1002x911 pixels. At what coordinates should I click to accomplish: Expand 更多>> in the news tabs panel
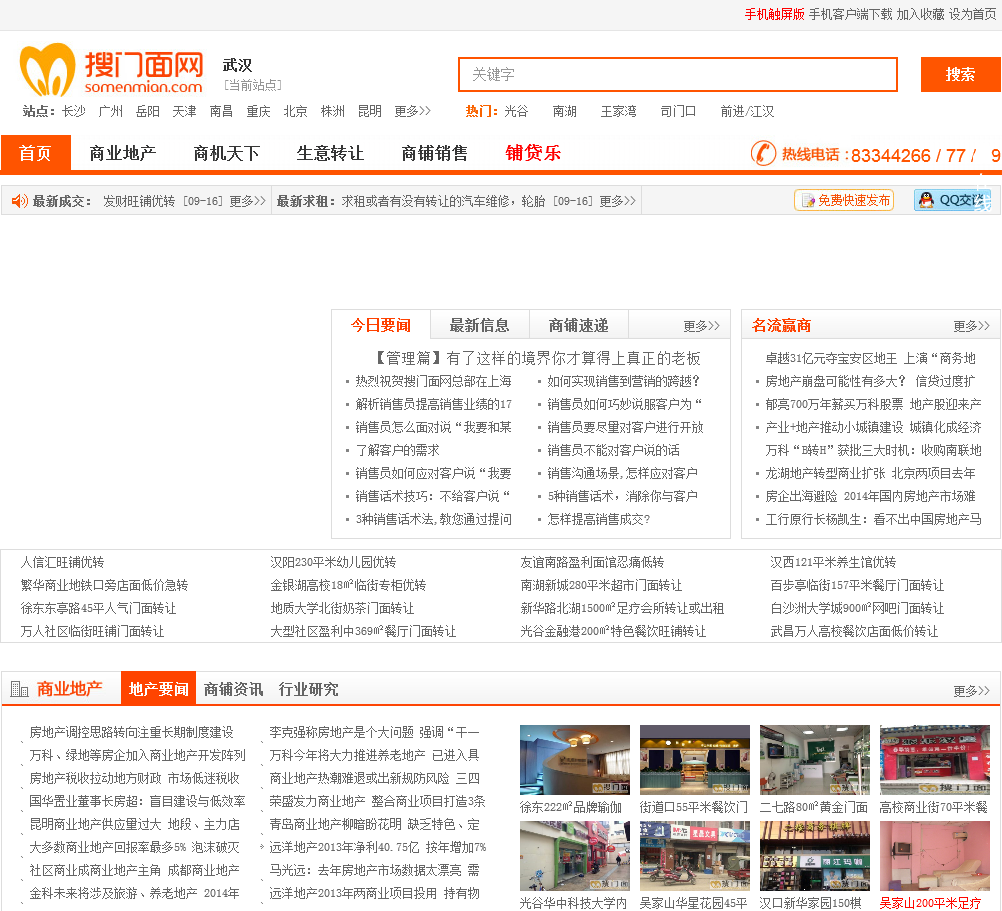coord(702,326)
